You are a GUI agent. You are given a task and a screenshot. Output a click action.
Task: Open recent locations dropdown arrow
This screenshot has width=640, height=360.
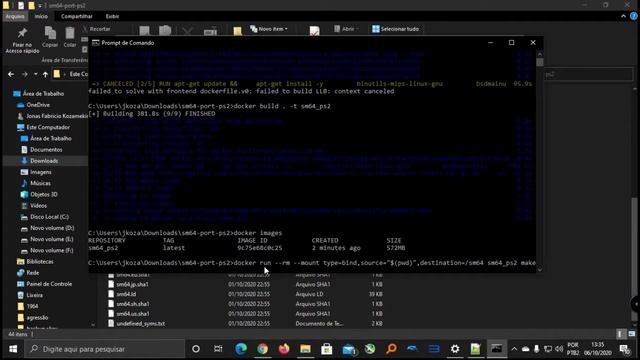[x=36, y=74]
